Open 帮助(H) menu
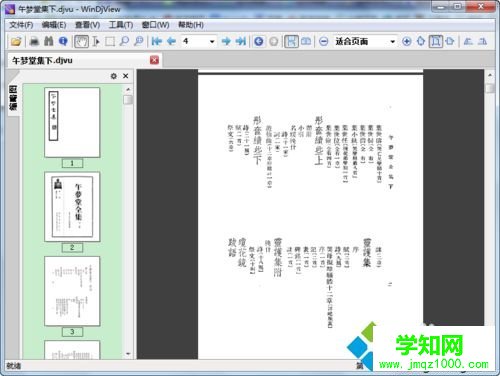Screen dimensions: 500x376 click(191, 25)
